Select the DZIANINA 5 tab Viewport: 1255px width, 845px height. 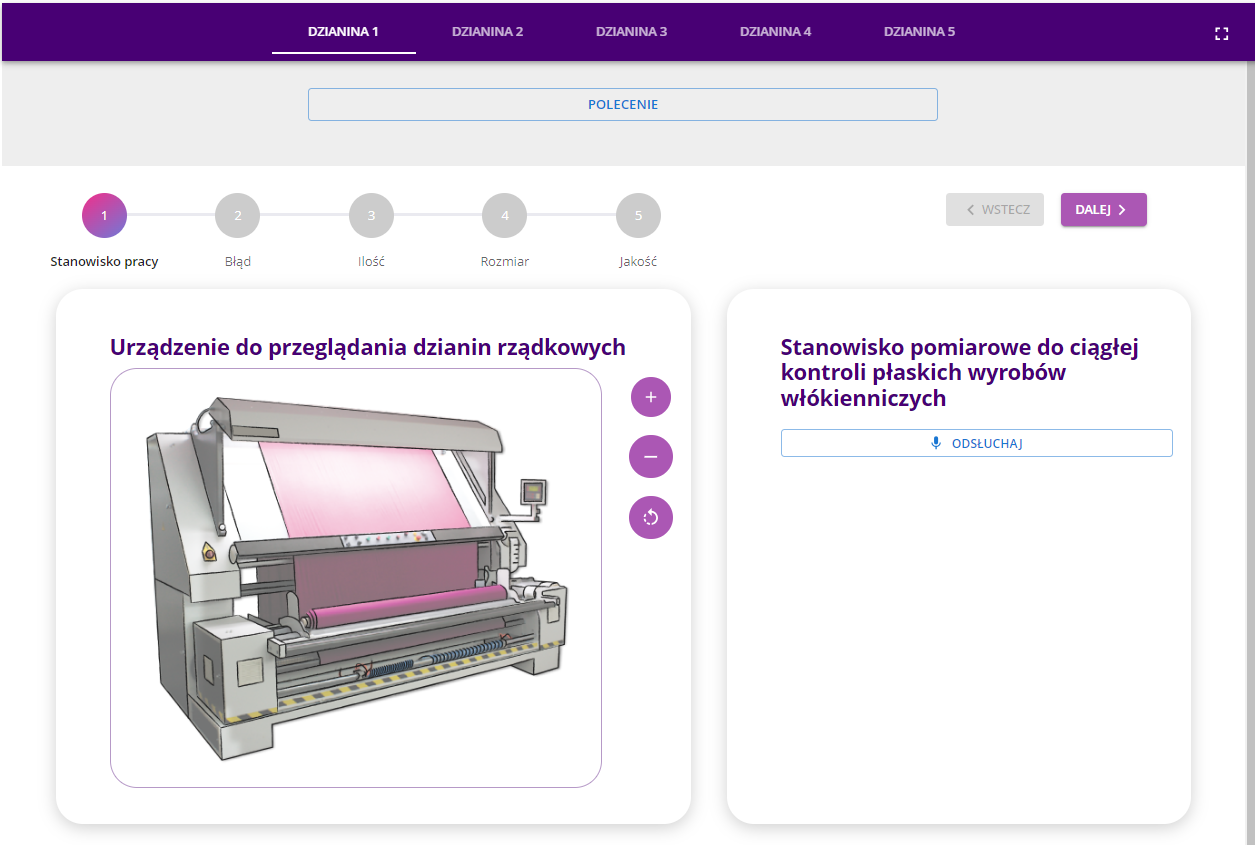pyautogui.click(x=919, y=32)
